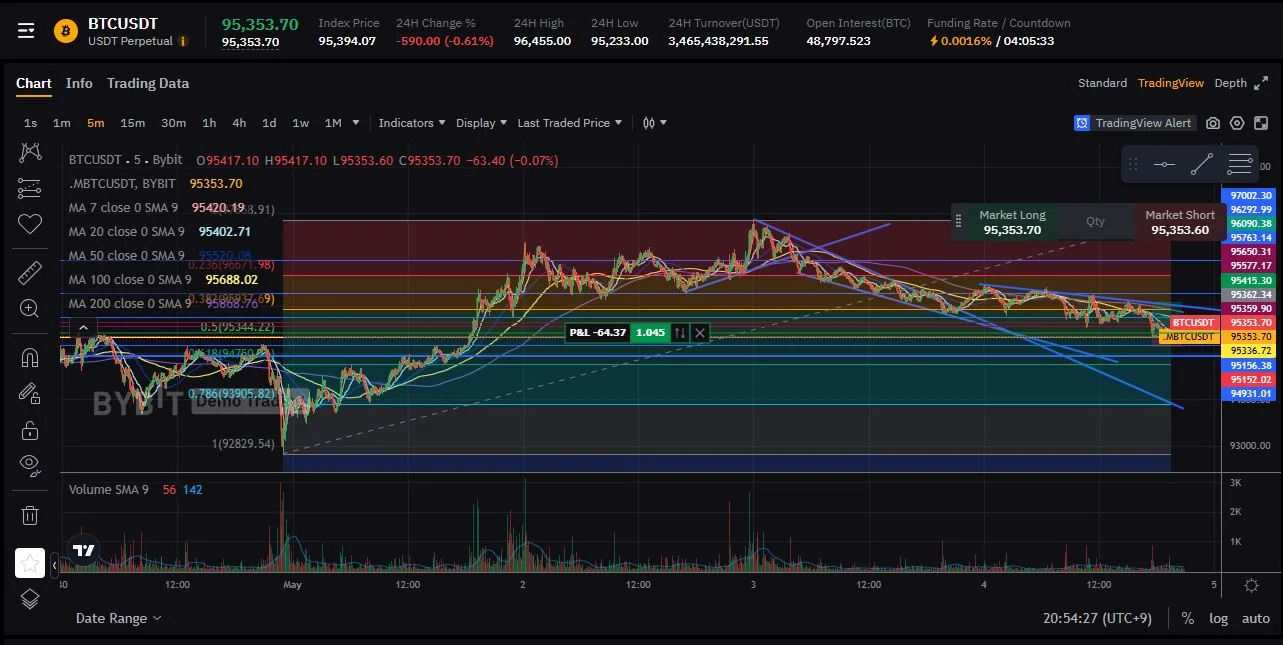Activate the zoom in tool
The width and height of the screenshot is (1283, 645).
point(29,309)
